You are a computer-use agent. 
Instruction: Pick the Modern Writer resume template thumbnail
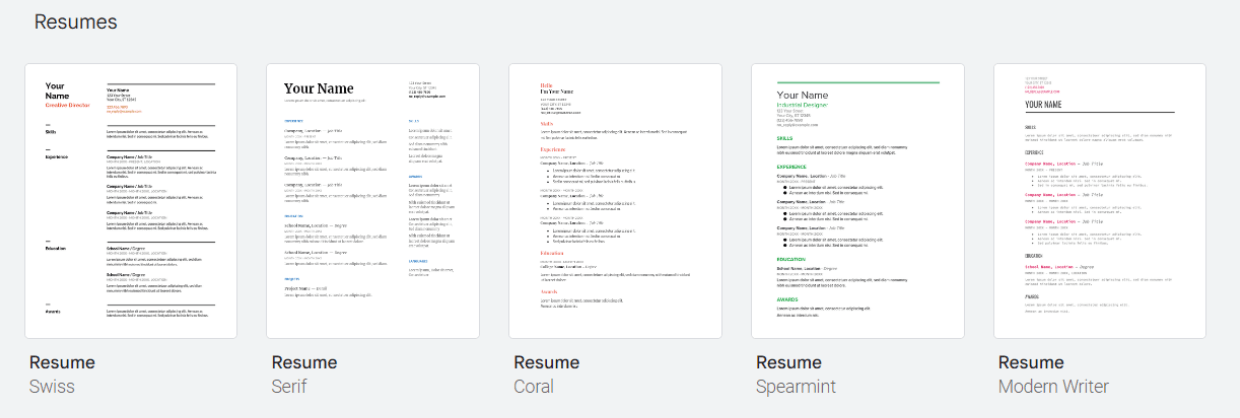[x=1100, y=201]
